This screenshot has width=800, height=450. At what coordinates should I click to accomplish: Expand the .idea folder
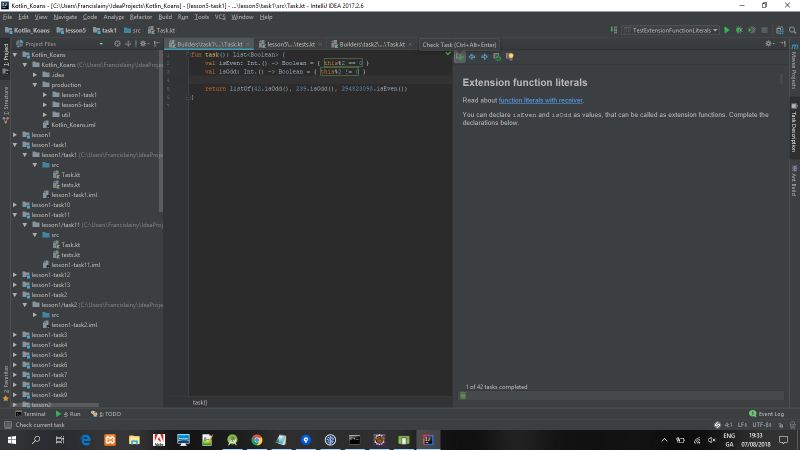[35, 74]
